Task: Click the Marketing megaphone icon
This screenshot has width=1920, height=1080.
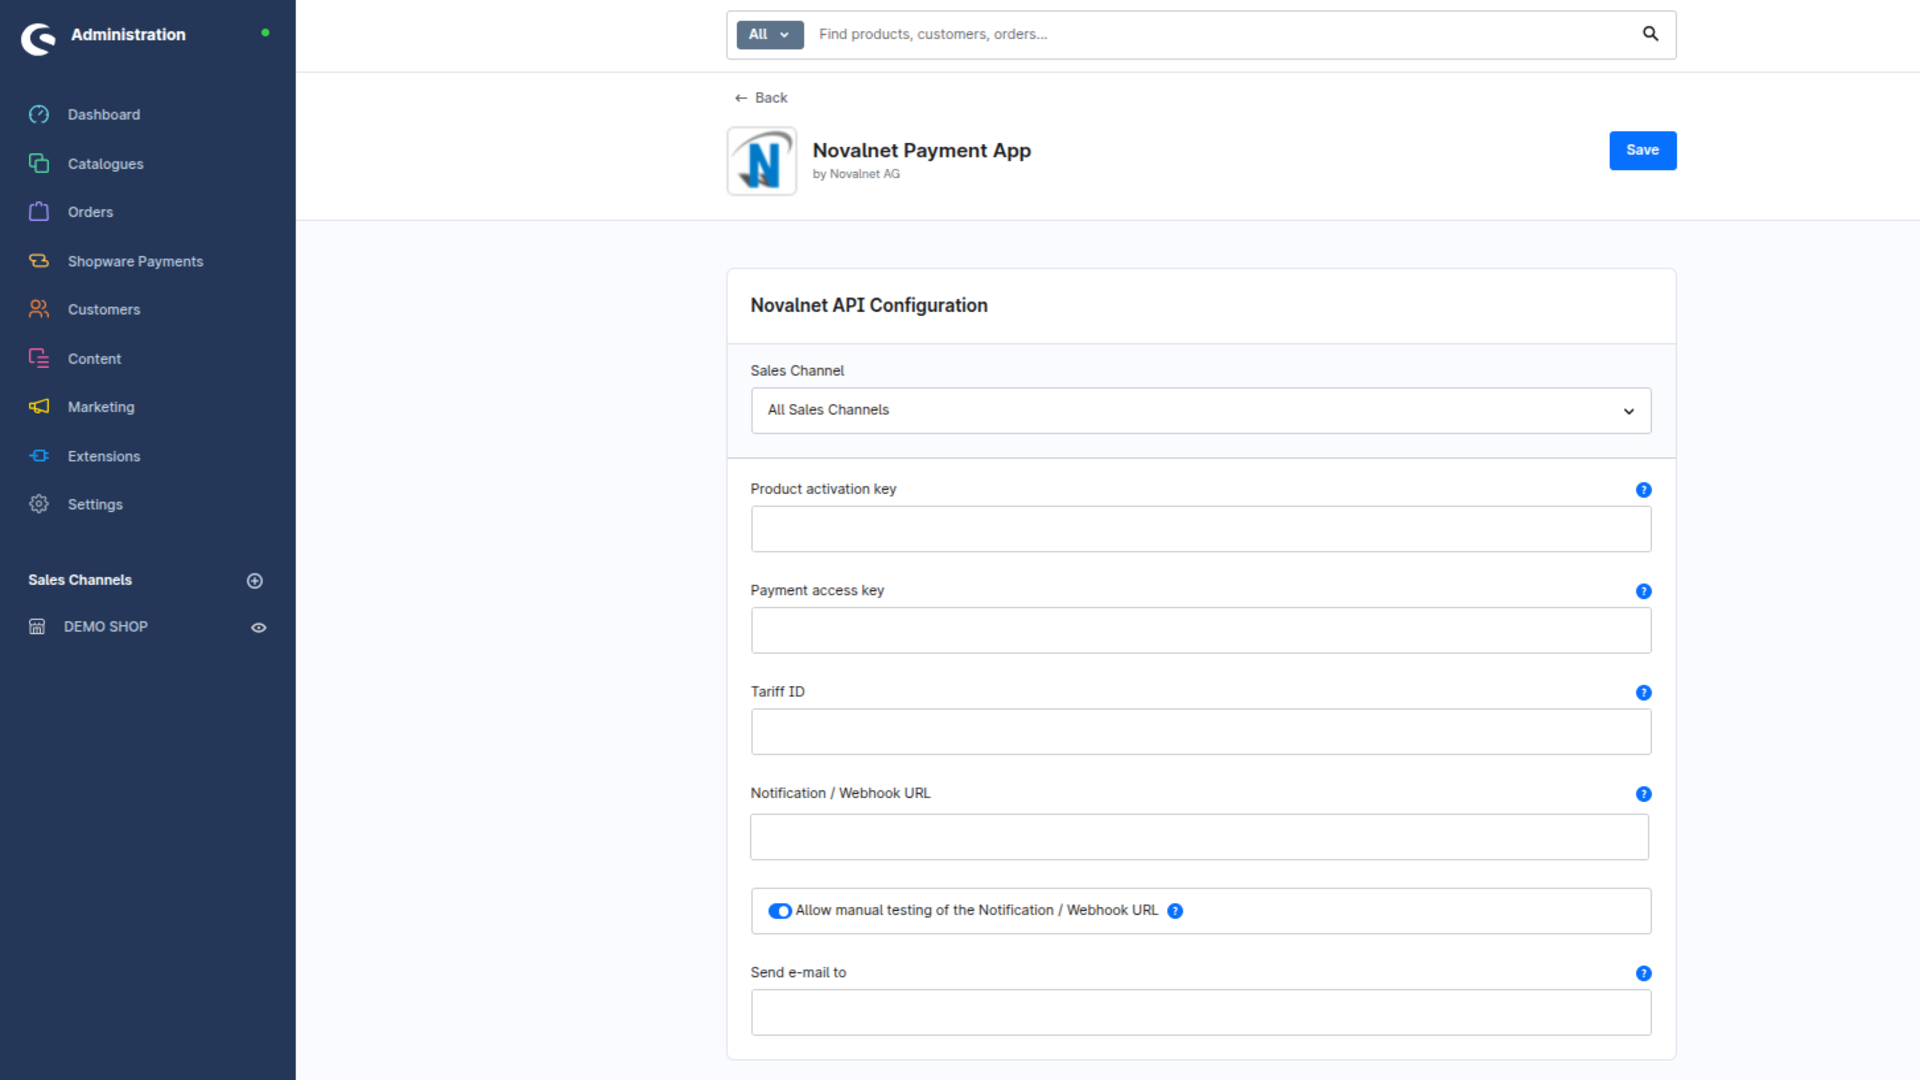Action: [39, 406]
